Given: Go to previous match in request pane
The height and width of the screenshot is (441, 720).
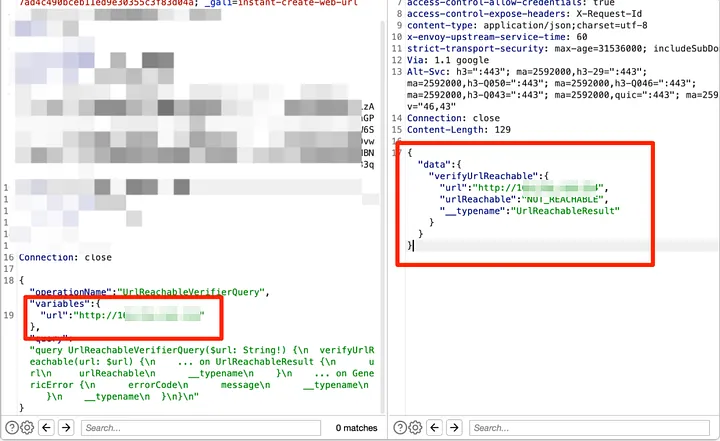Looking at the screenshot, I should pos(46,428).
